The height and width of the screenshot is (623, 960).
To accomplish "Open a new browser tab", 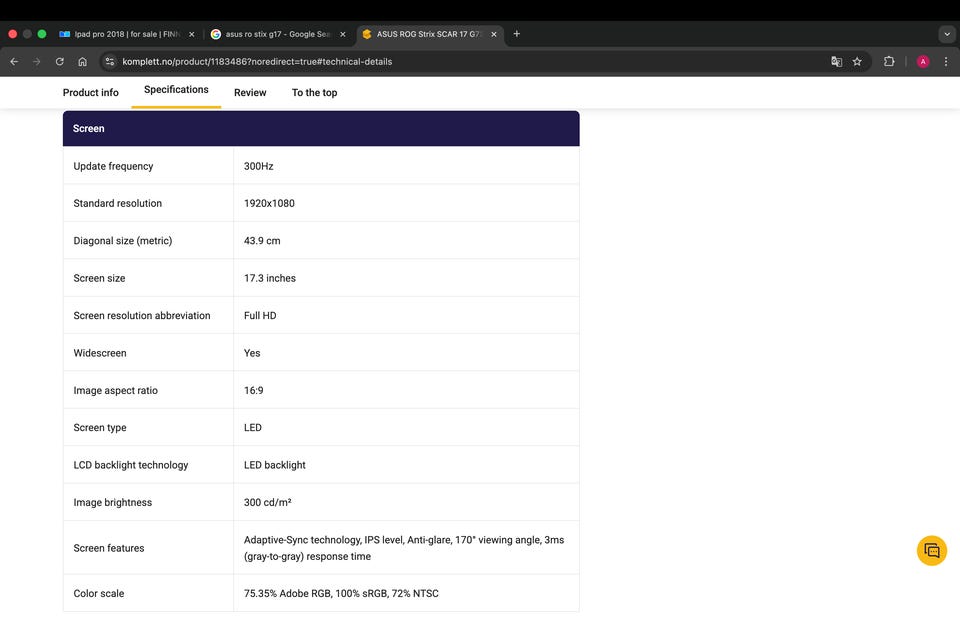I will pos(517,34).
